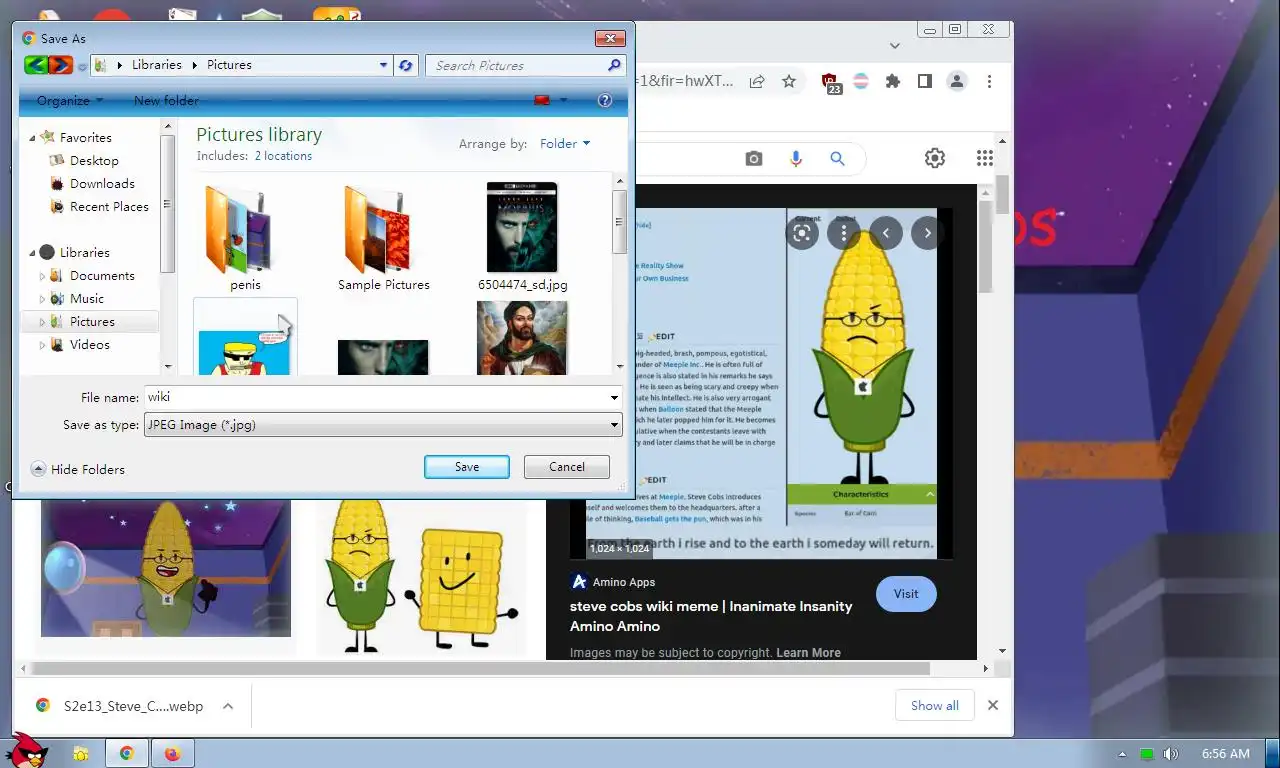Click the blue Google search magnifier

(837, 158)
